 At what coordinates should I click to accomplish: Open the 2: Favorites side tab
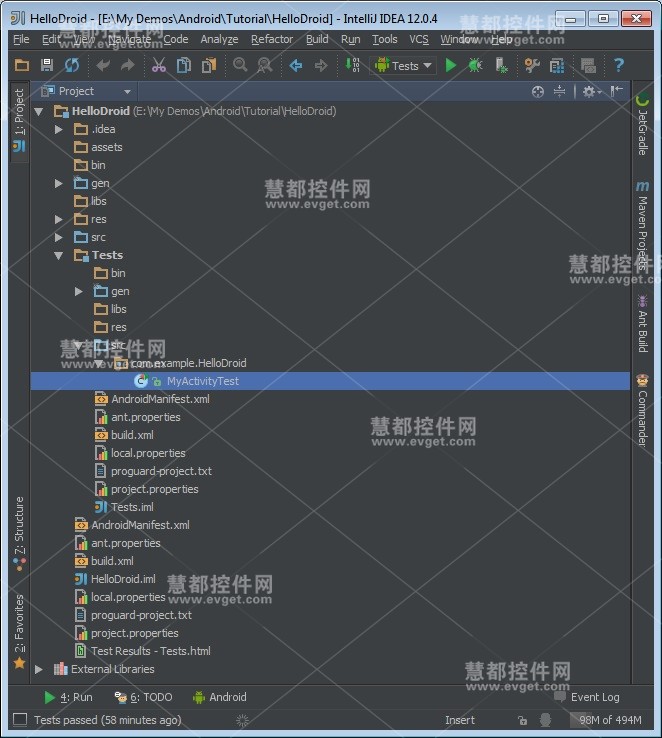(x=19, y=631)
